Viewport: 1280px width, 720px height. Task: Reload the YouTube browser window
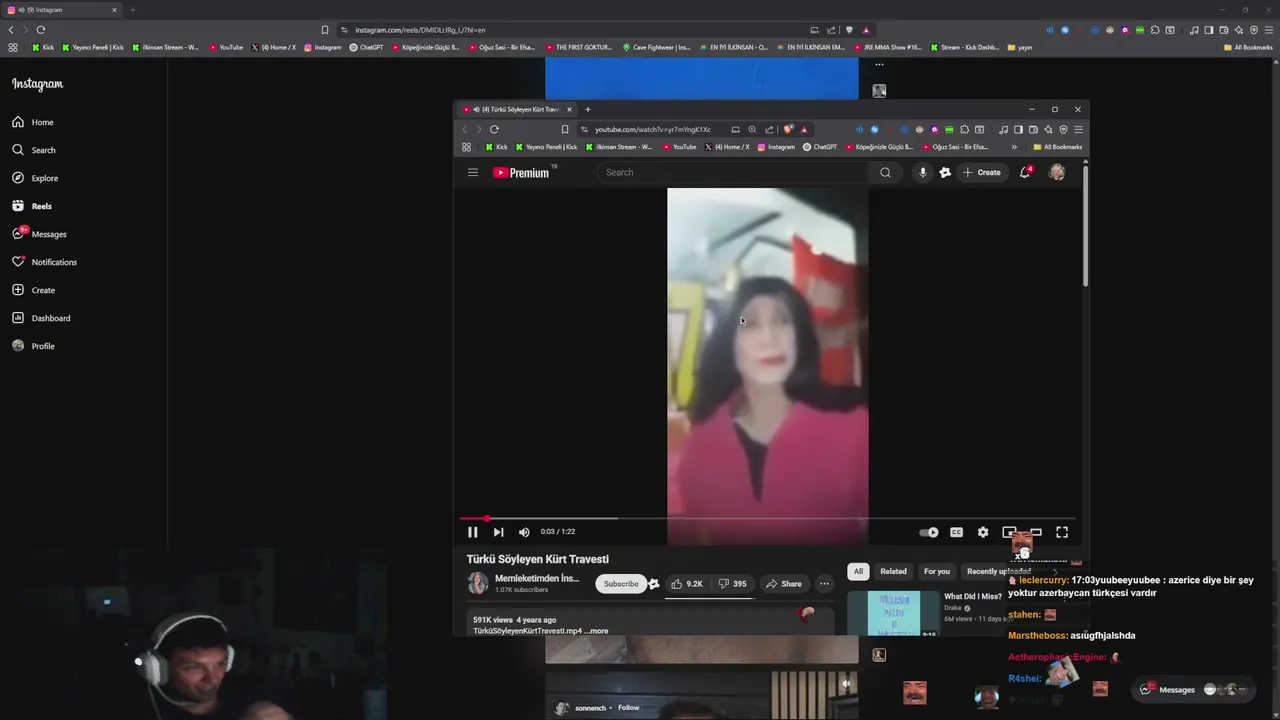click(494, 129)
